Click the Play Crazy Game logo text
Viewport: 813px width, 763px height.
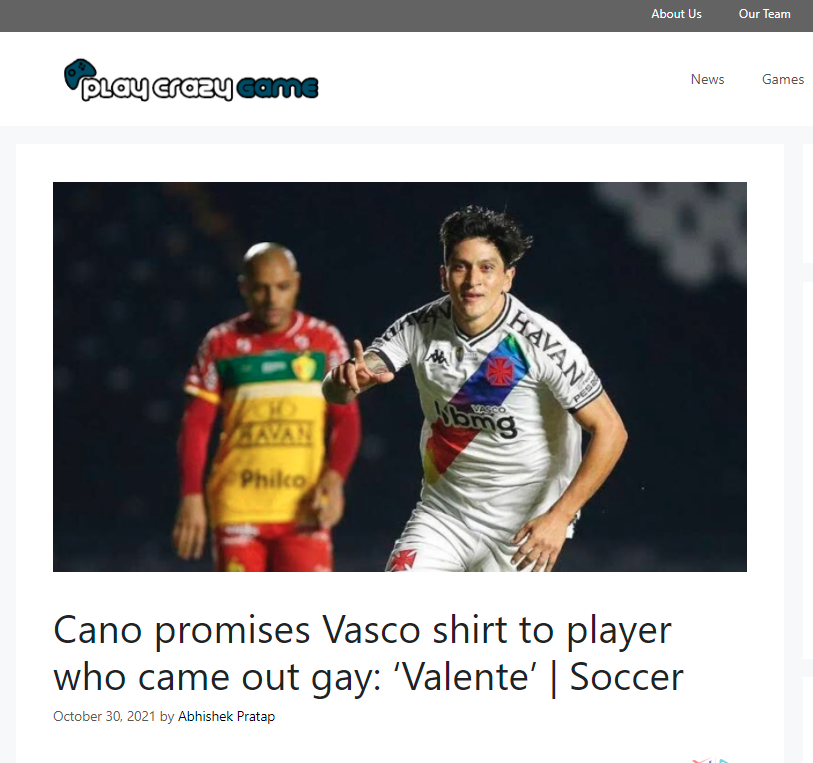pos(200,88)
